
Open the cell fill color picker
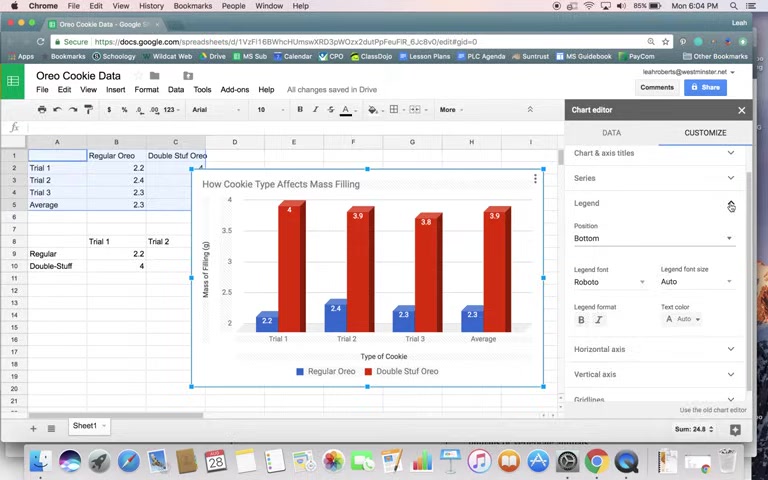pos(373,110)
